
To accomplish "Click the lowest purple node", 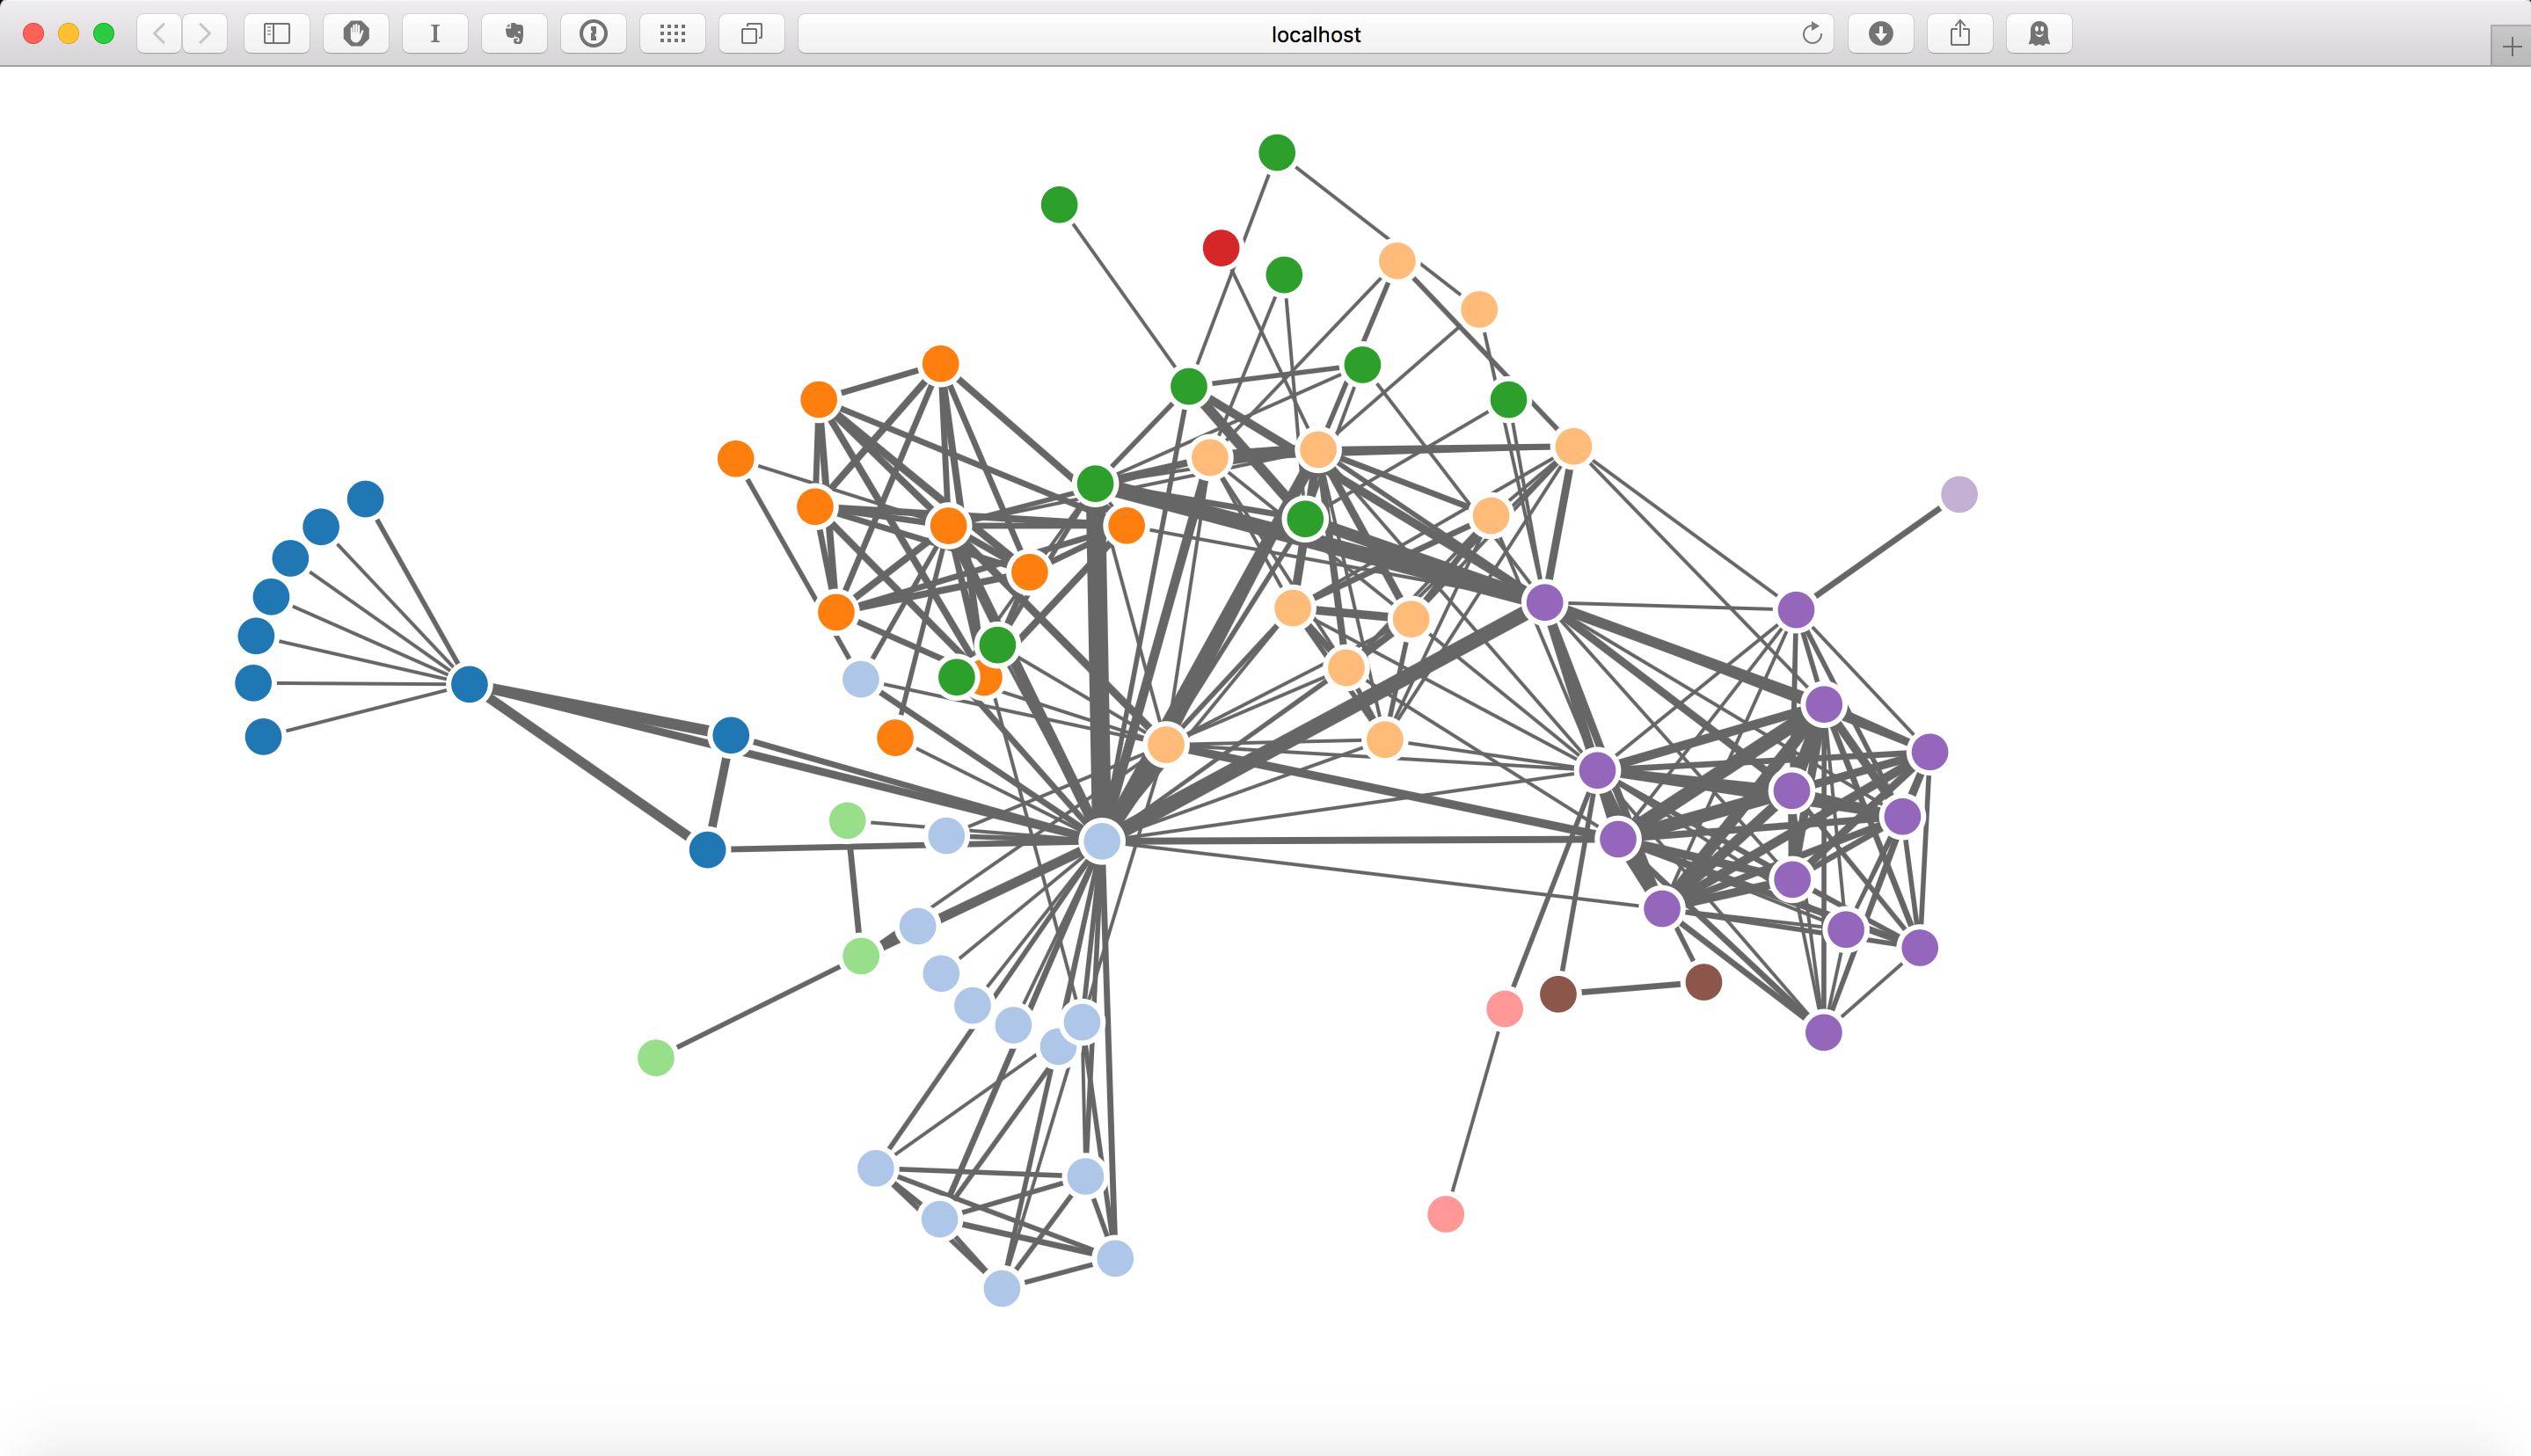I will pos(1823,1031).
